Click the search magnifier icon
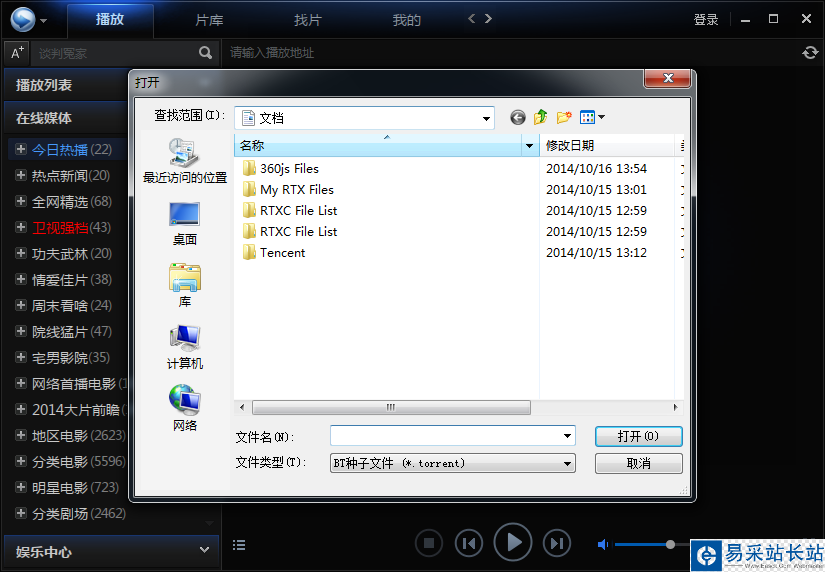Image resolution: width=825 pixels, height=572 pixels. click(205, 53)
